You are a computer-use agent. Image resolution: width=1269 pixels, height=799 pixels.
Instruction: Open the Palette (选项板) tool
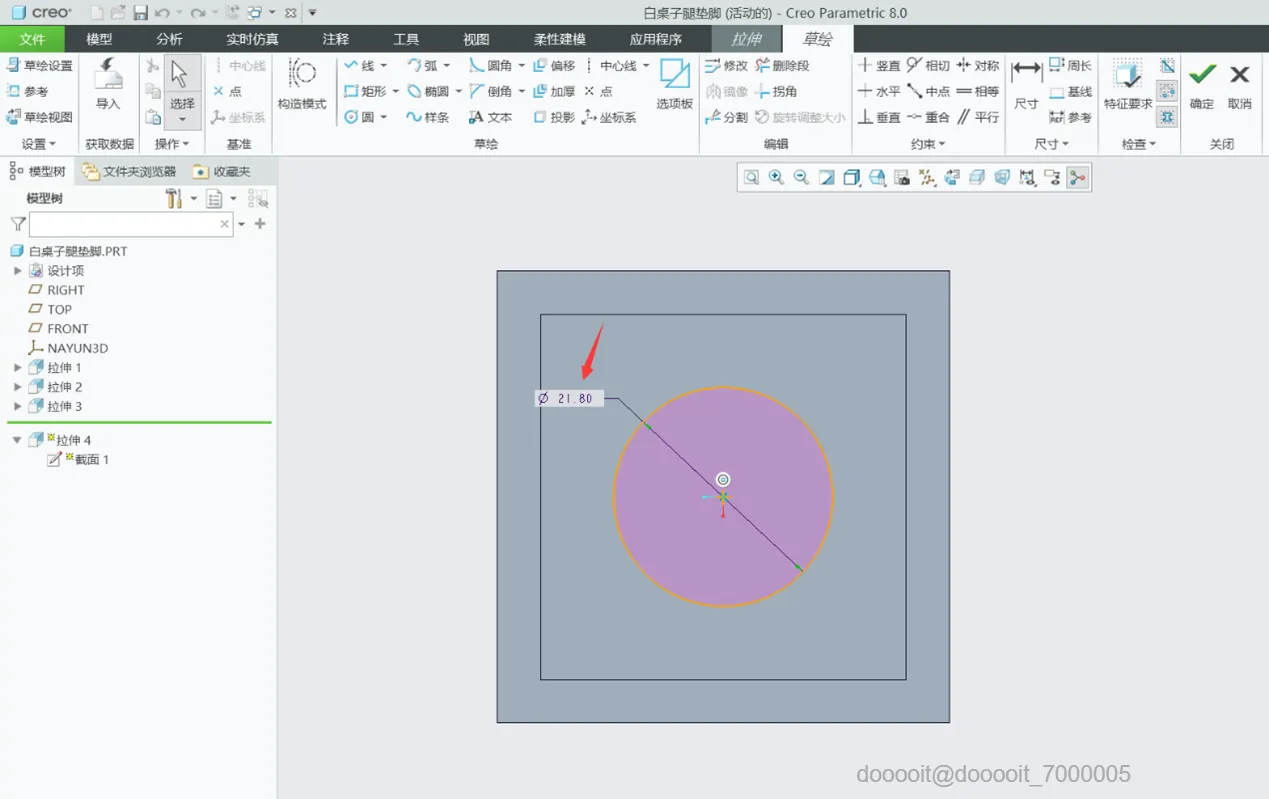point(675,85)
